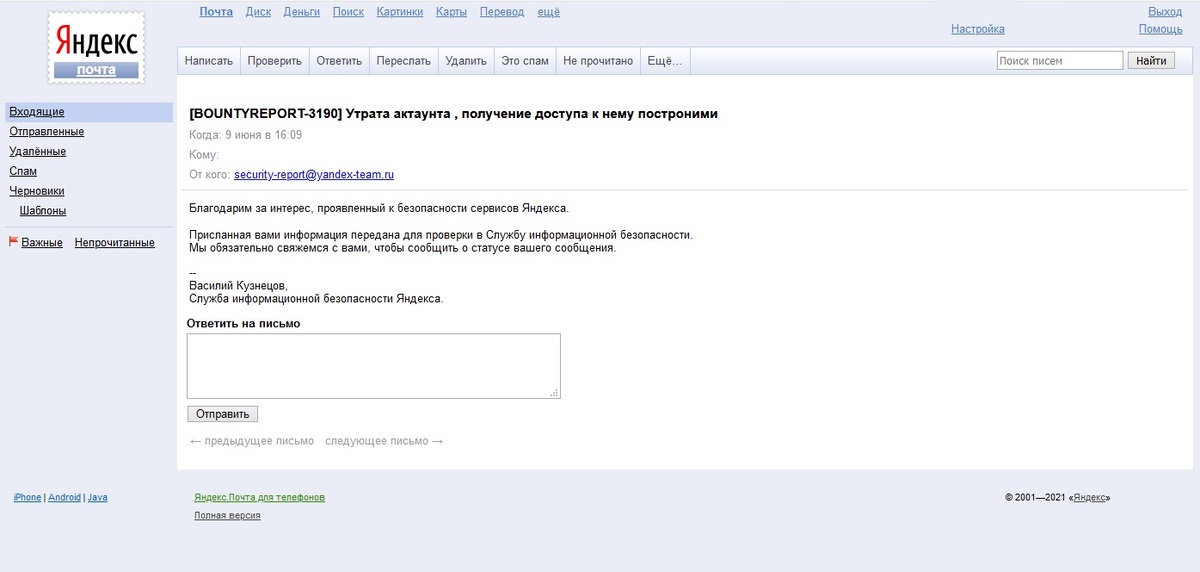This screenshot has height=572, width=1200.
Task: Mark message with Это спам button
Action: point(525,60)
